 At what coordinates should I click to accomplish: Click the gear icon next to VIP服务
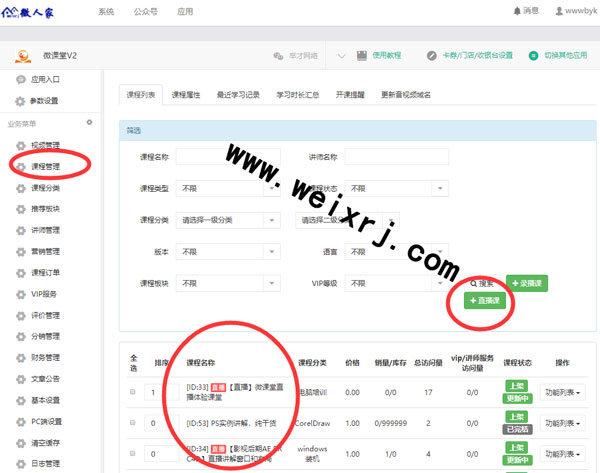coord(21,294)
